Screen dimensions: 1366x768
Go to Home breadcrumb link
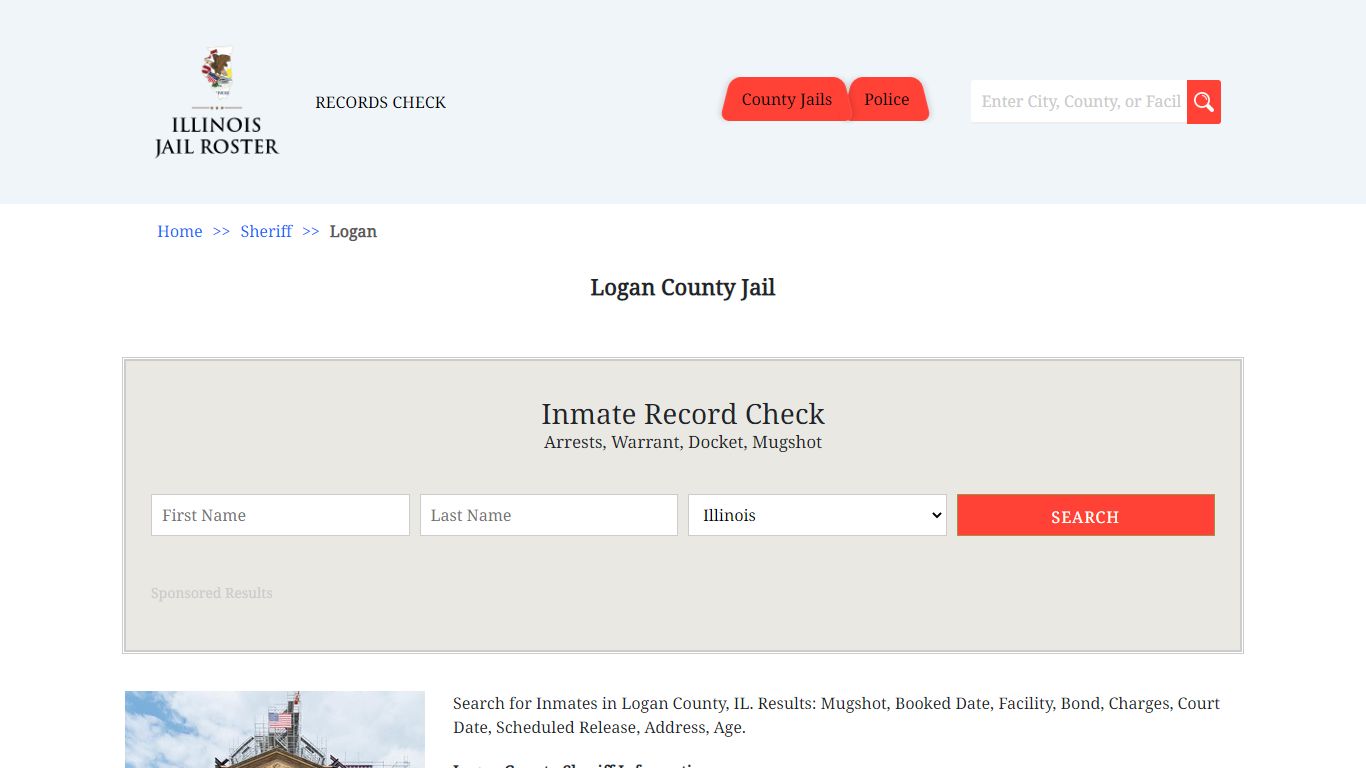tap(180, 231)
